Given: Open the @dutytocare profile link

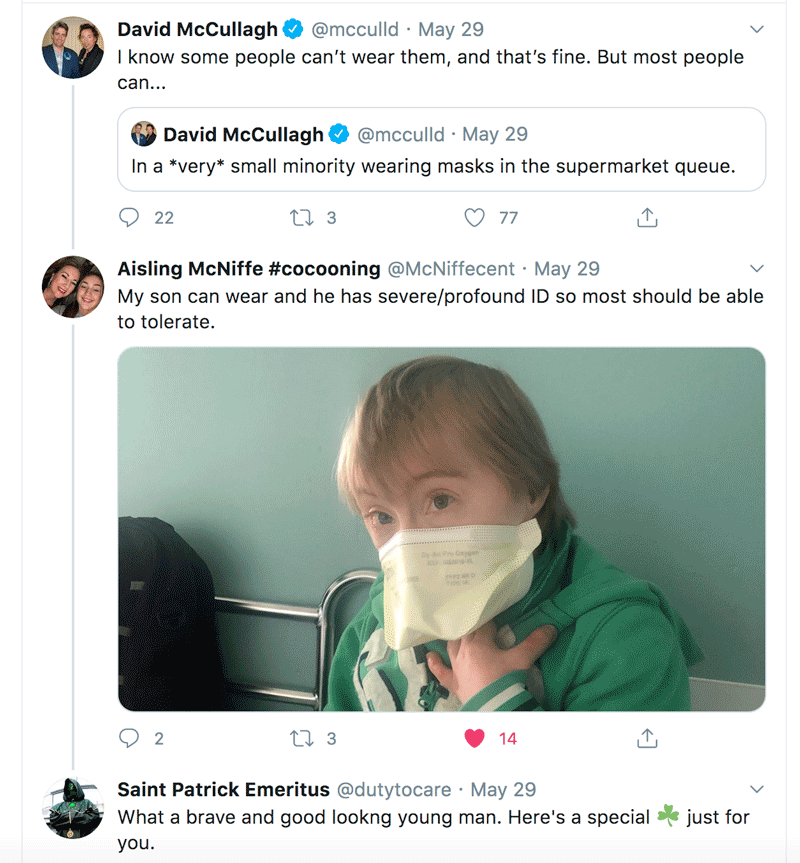Looking at the screenshot, I should tap(394, 789).
